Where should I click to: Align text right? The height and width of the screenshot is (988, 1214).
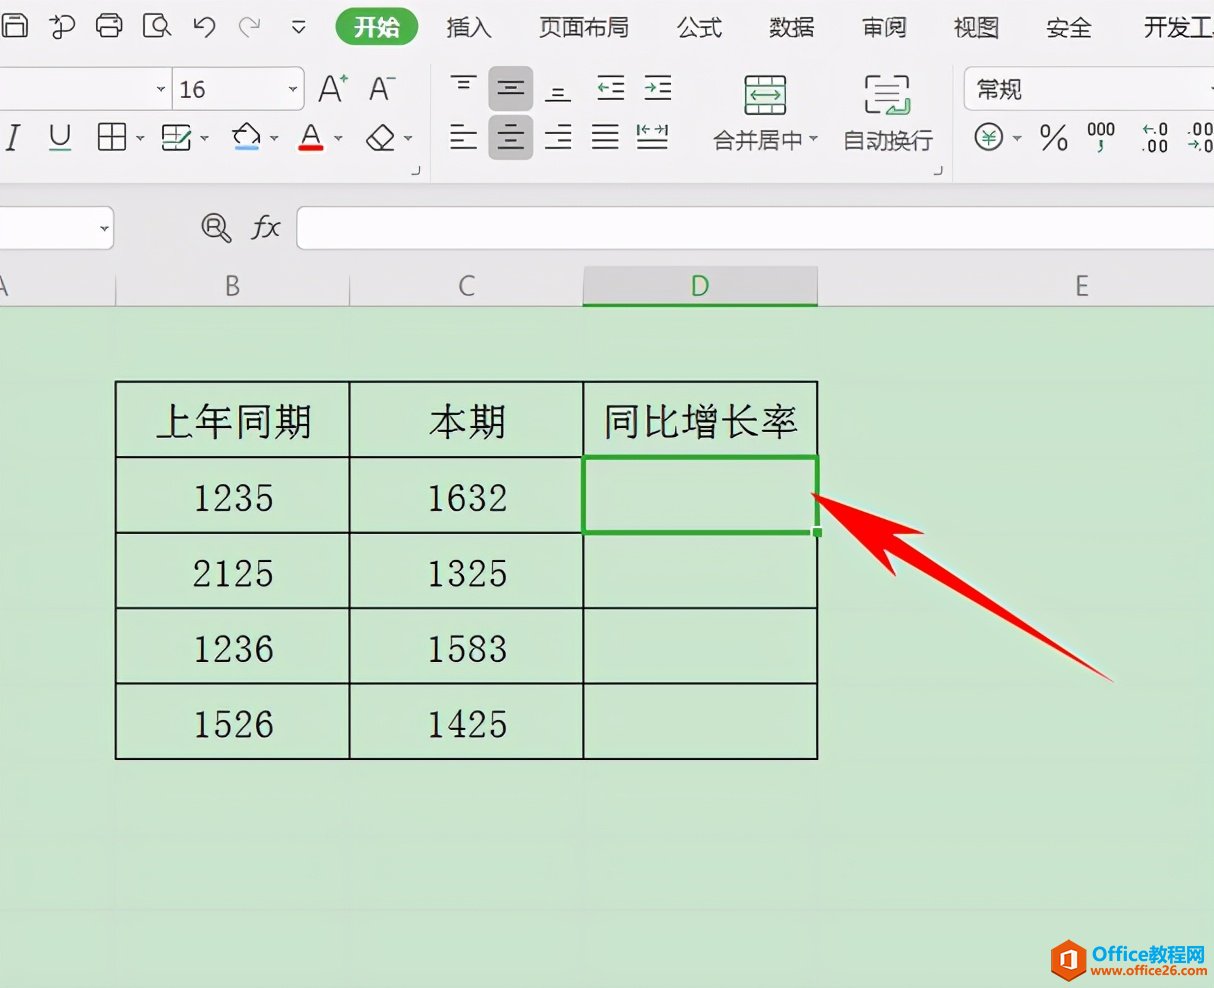coord(558,137)
